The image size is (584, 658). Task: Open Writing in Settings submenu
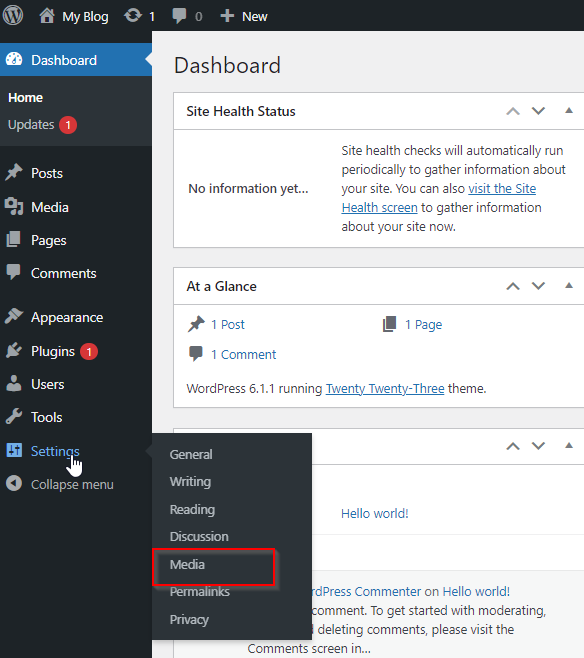[190, 482]
